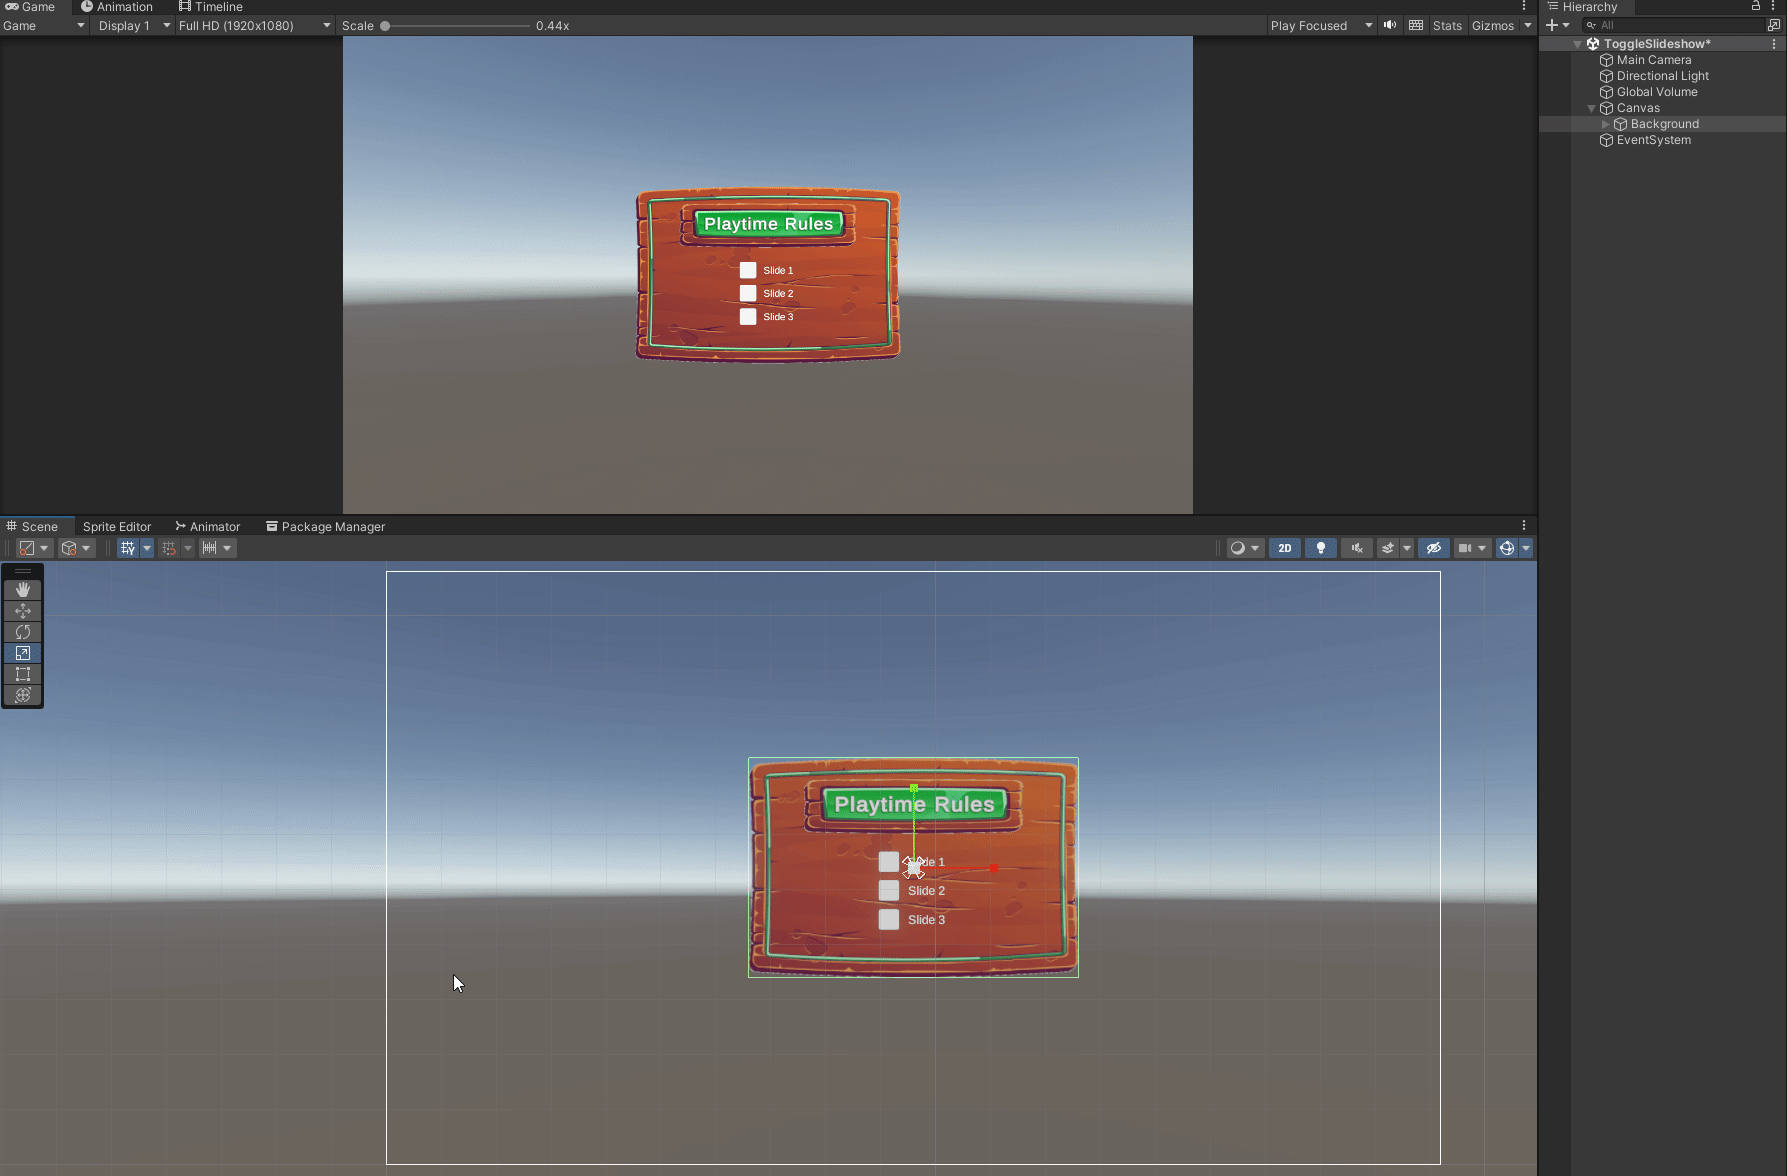Open the Display 1 dropdown
1787x1176 pixels.
point(134,26)
